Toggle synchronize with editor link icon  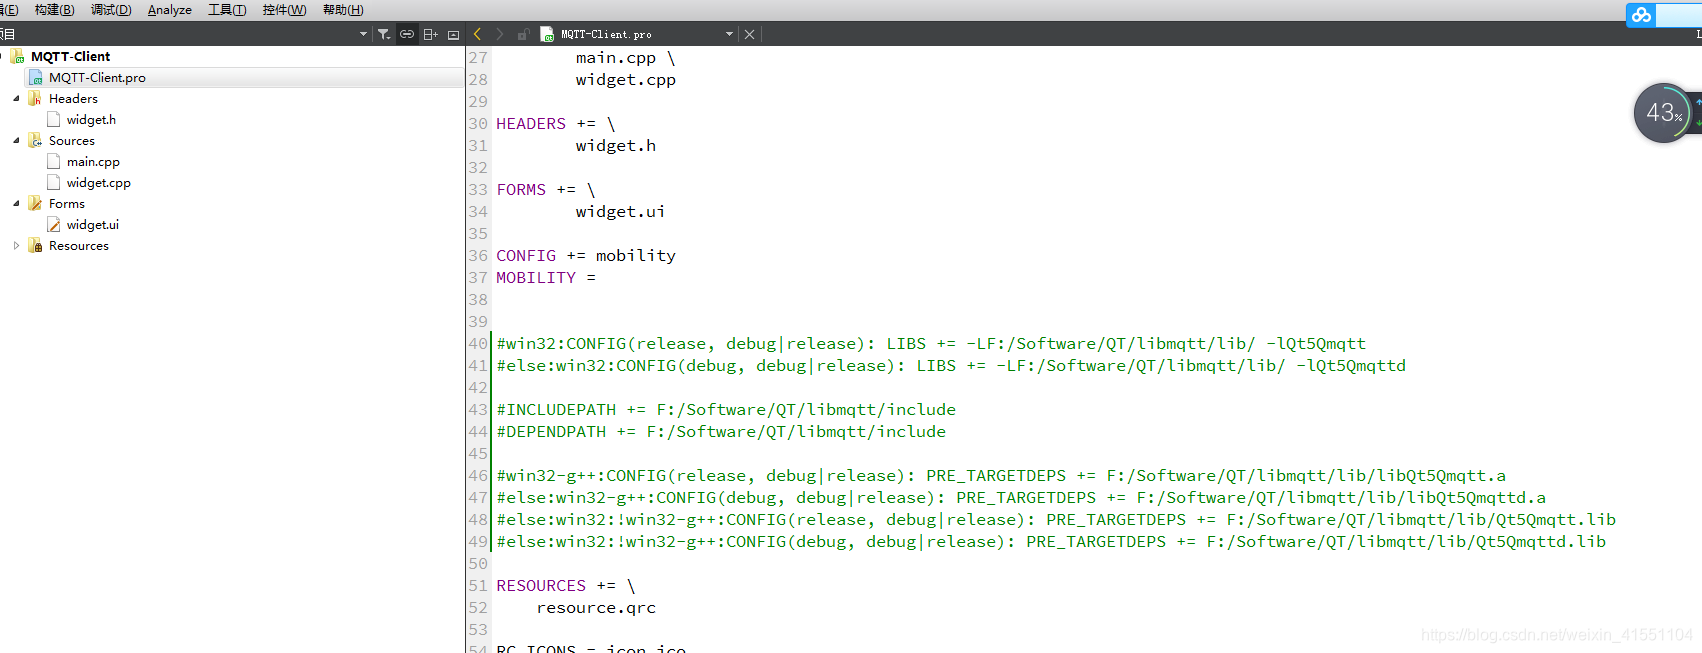[x=407, y=34]
